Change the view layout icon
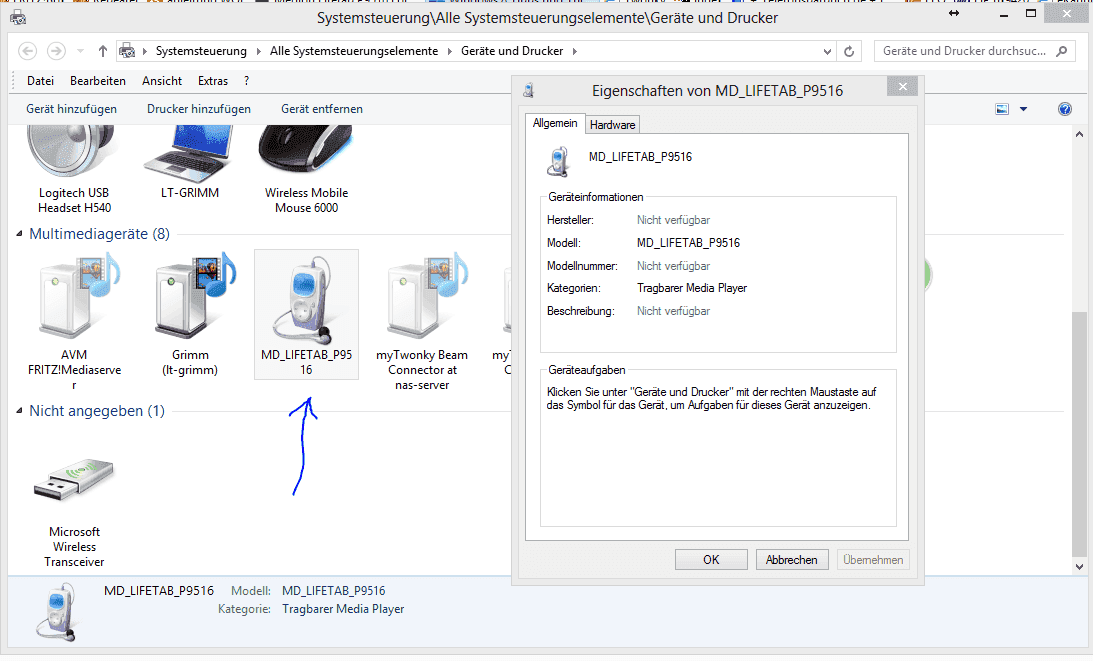1093x661 pixels. click(x=1002, y=109)
